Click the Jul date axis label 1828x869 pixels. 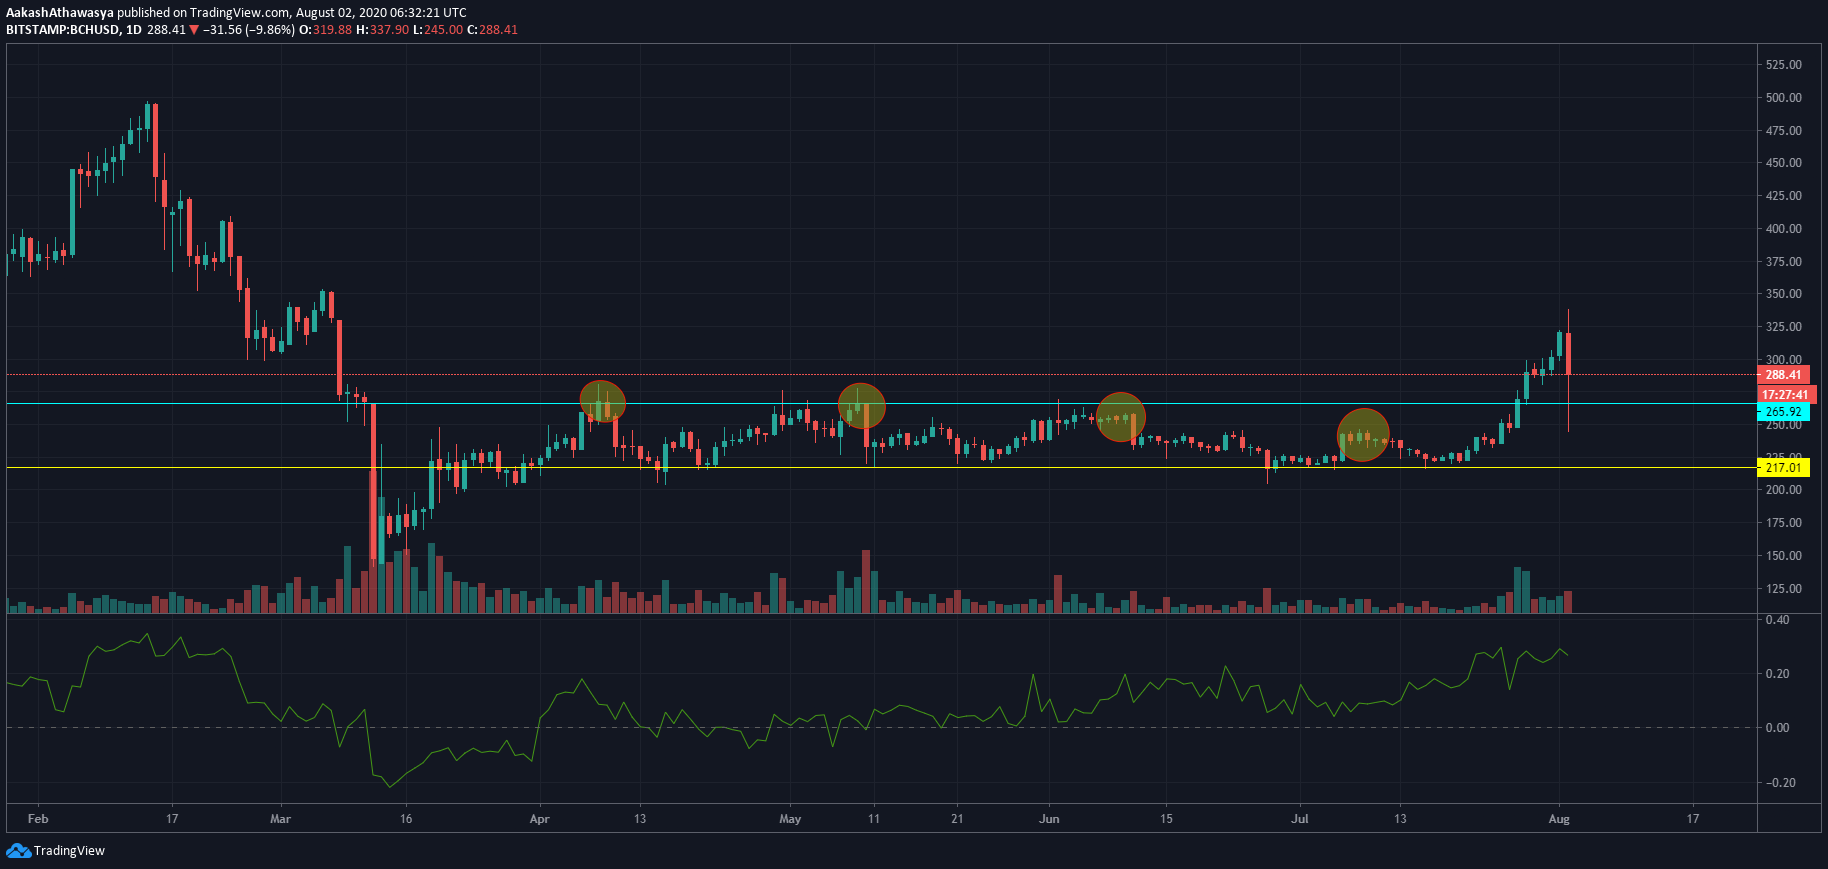(1300, 819)
